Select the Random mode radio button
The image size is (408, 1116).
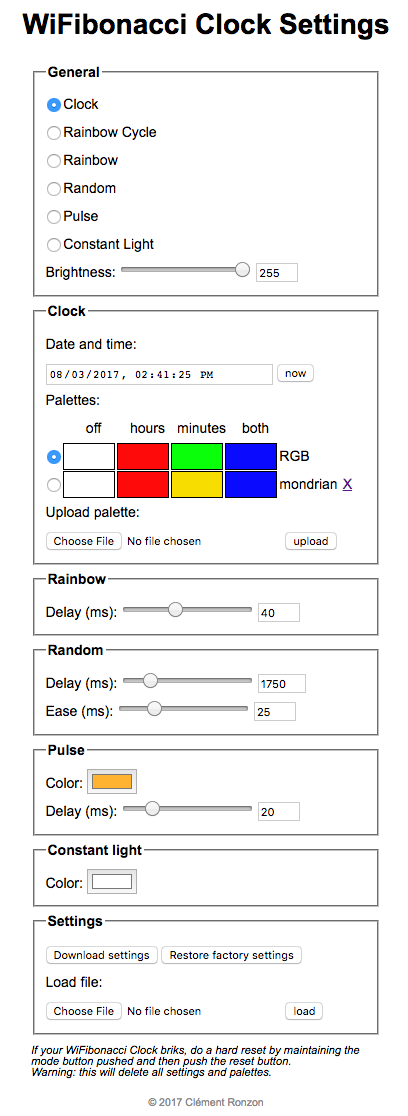[x=53, y=189]
